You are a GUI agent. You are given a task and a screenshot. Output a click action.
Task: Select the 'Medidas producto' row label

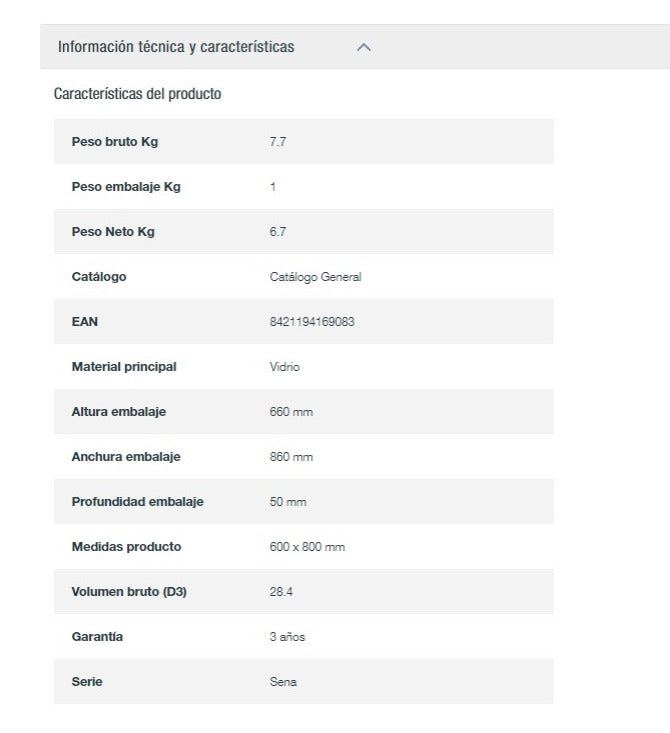(x=126, y=547)
